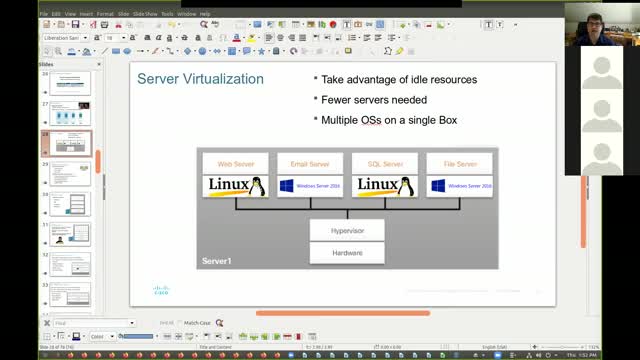640x360 pixels.
Task: Select the Ellipse shape tool
Action: click(x=127, y=51)
